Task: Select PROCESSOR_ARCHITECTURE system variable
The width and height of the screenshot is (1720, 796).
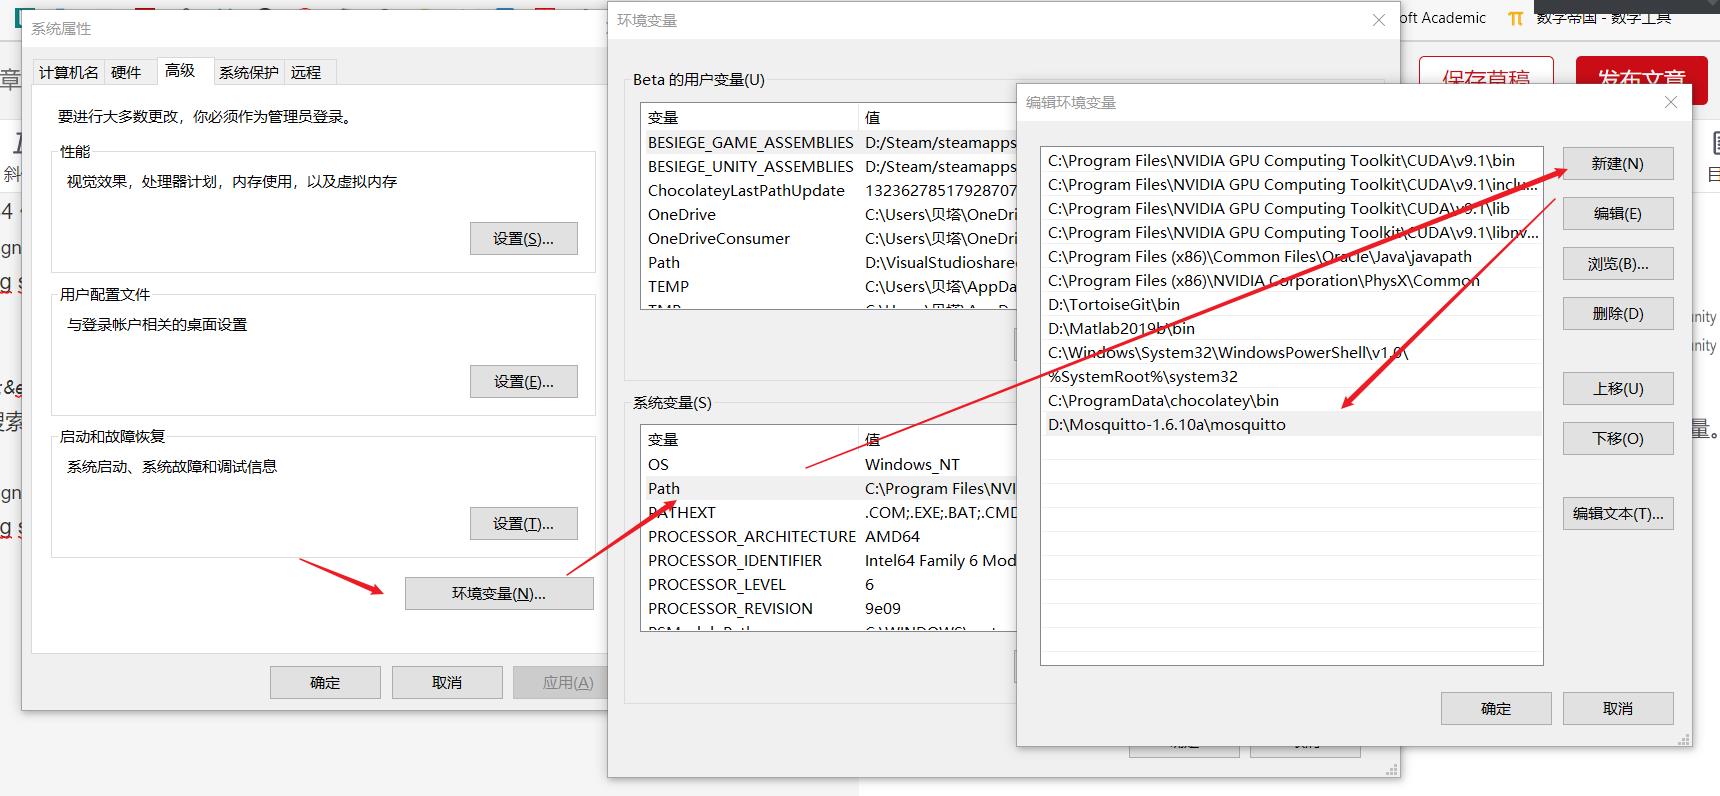Action: [829, 537]
